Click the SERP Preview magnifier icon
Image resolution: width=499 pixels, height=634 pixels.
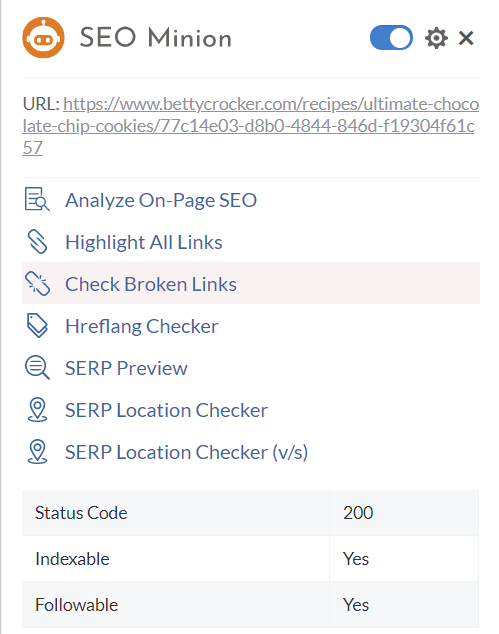pos(37,368)
